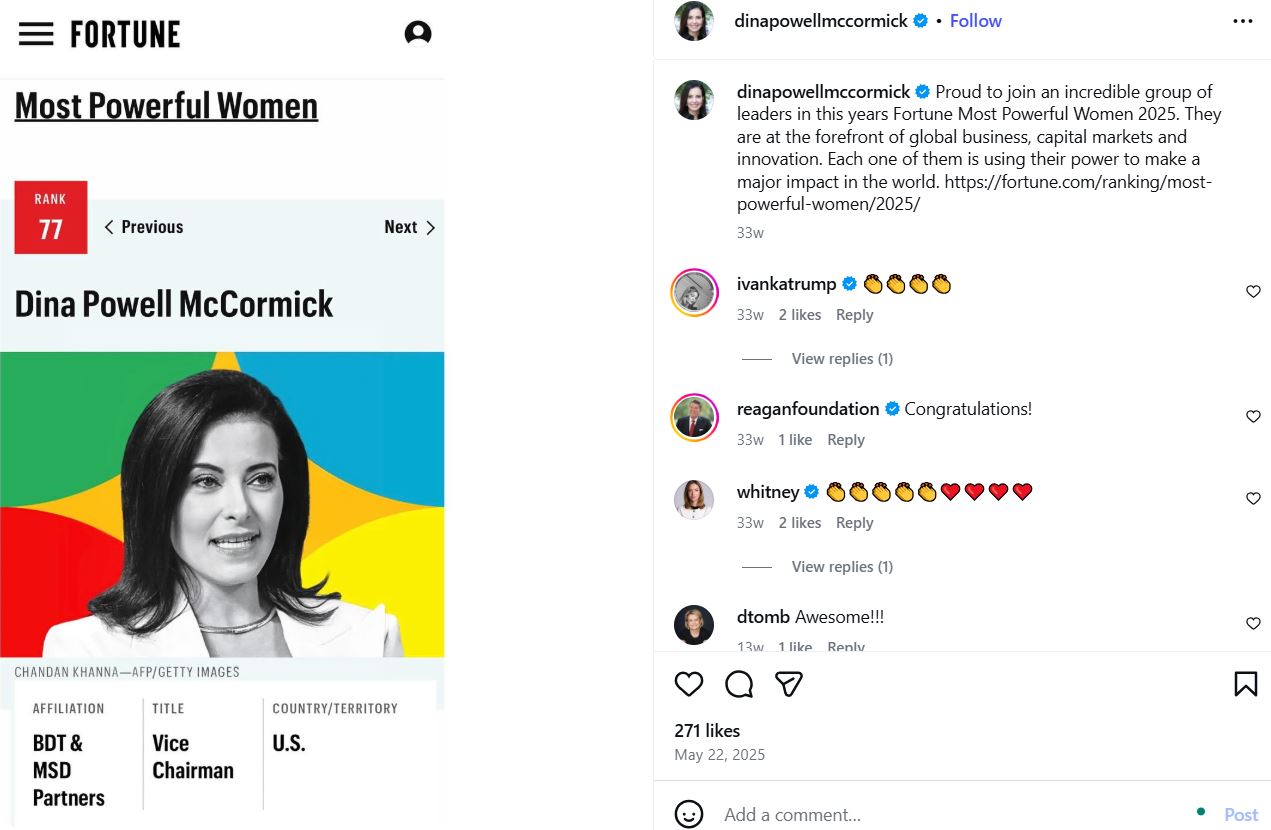
Task: Like the post with heart icon
Action: pos(689,684)
